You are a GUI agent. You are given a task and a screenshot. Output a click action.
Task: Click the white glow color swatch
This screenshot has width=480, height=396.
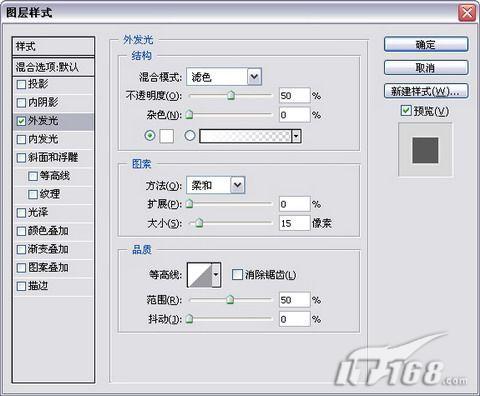click(x=167, y=136)
